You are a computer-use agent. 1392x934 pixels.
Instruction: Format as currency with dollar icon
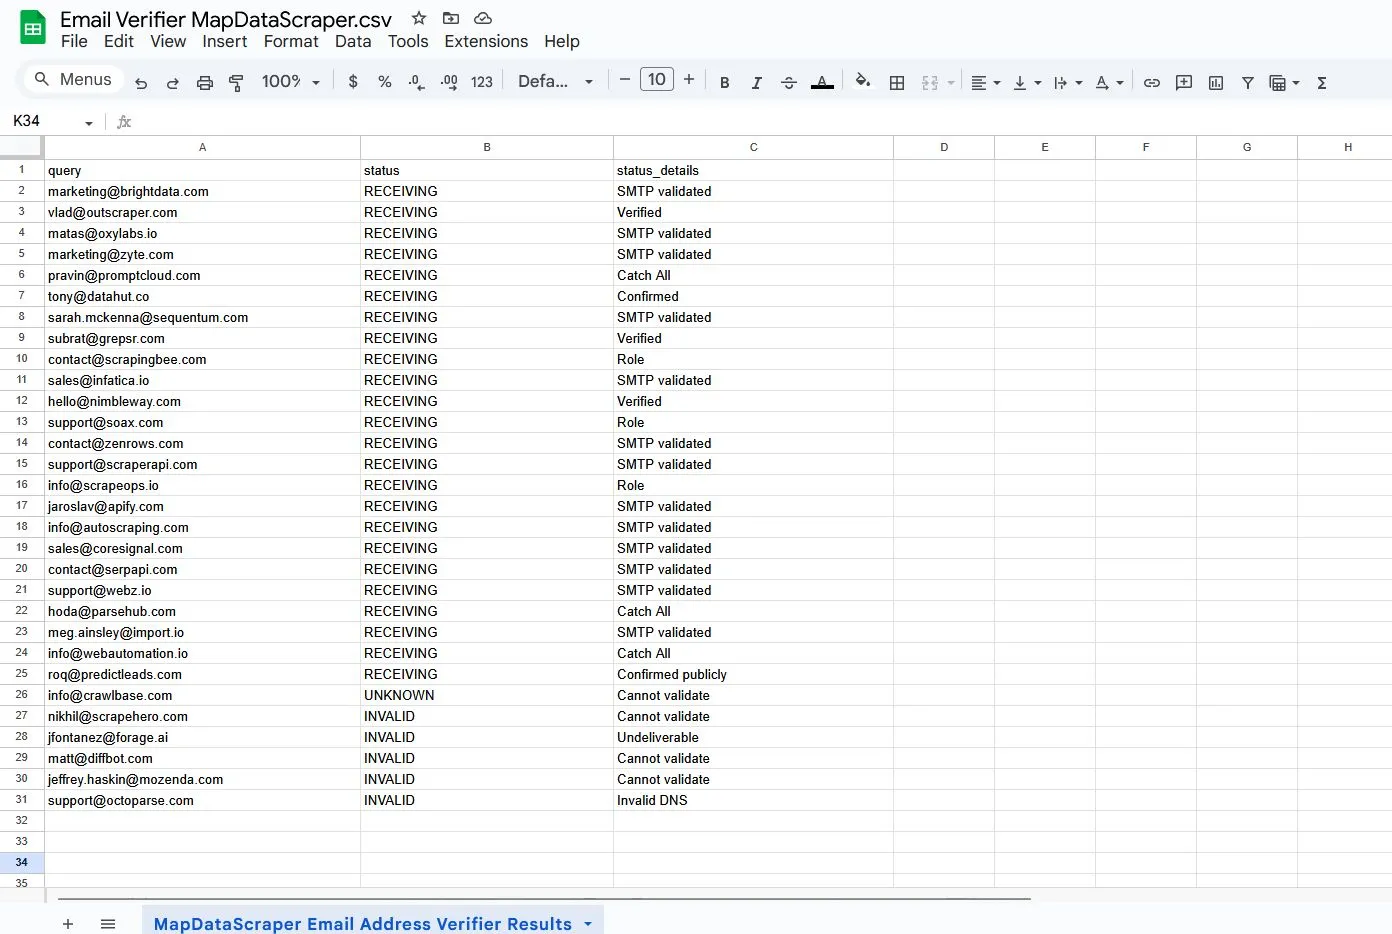[x=353, y=82]
